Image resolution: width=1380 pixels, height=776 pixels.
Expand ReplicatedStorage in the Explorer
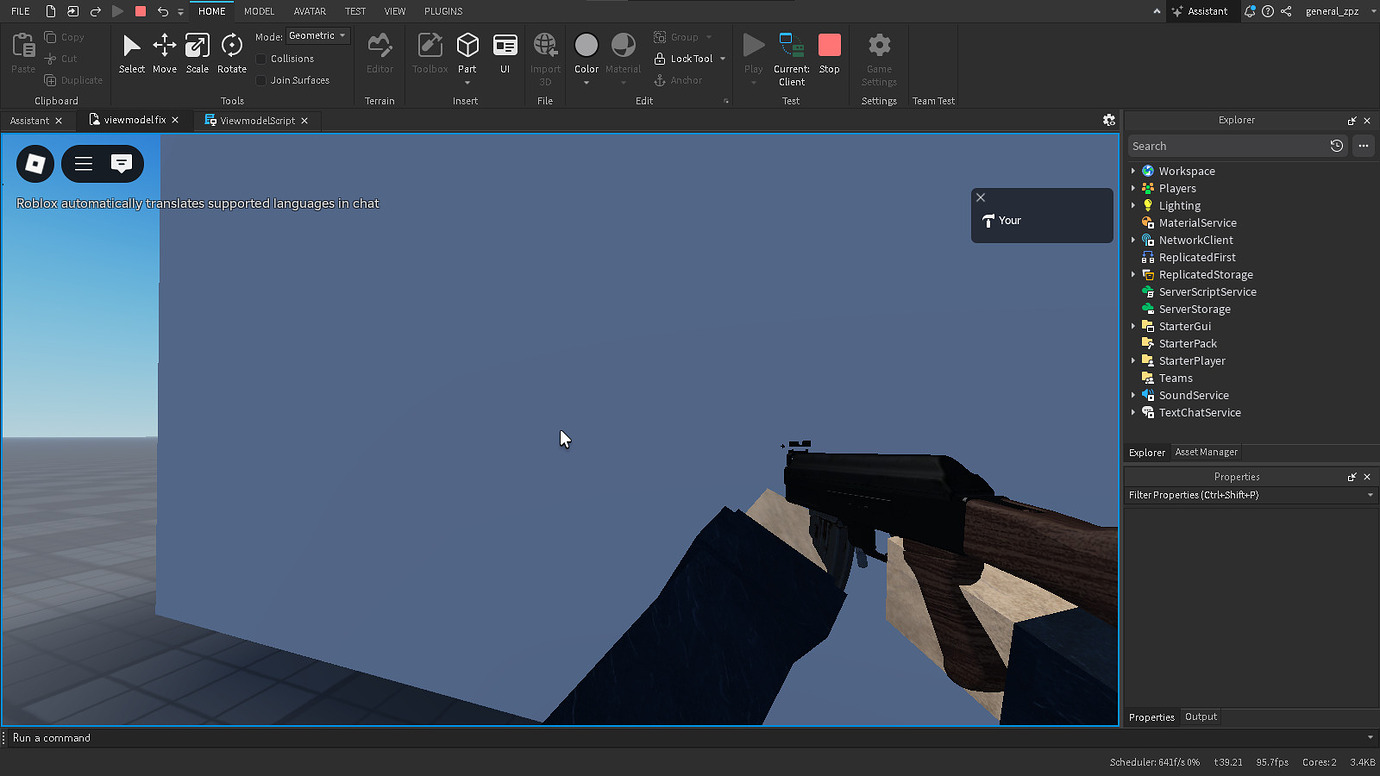[x=1133, y=274]
